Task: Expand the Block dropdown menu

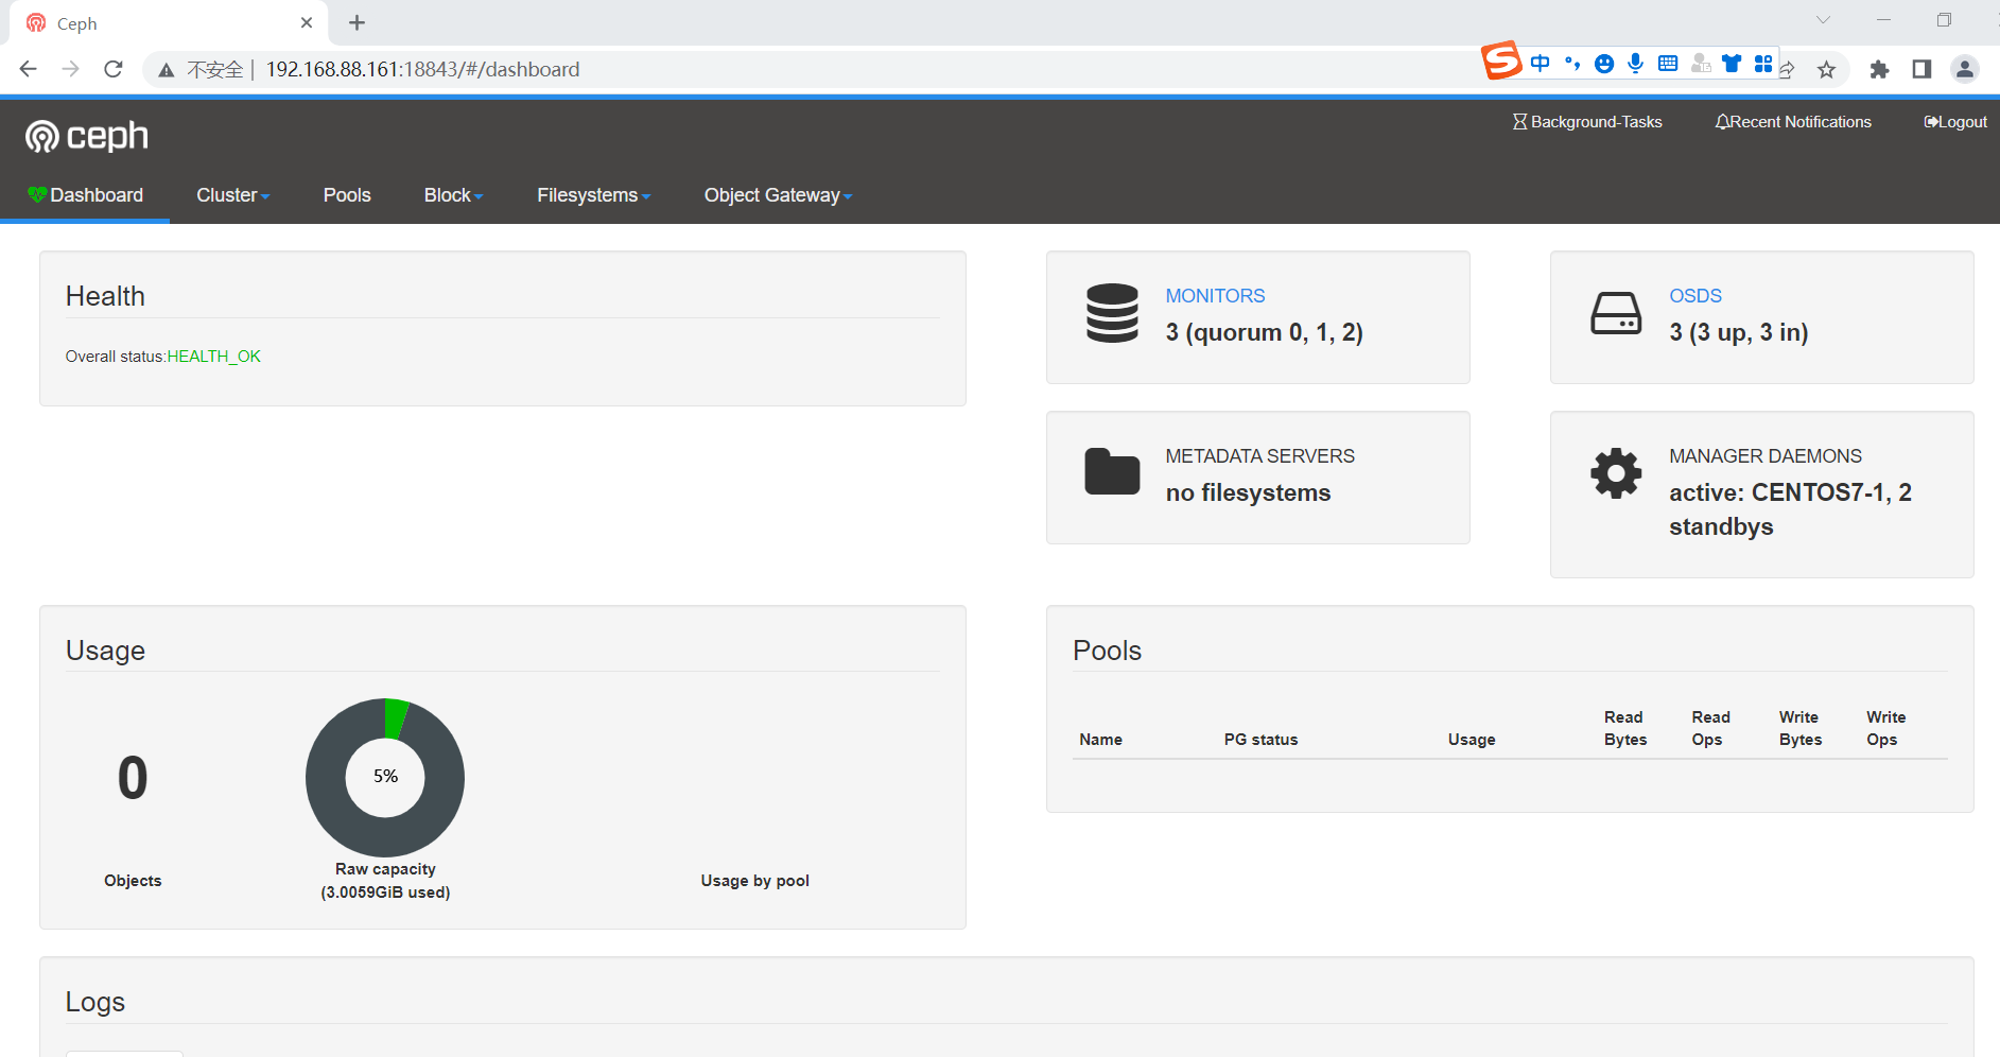Action: 453,195
